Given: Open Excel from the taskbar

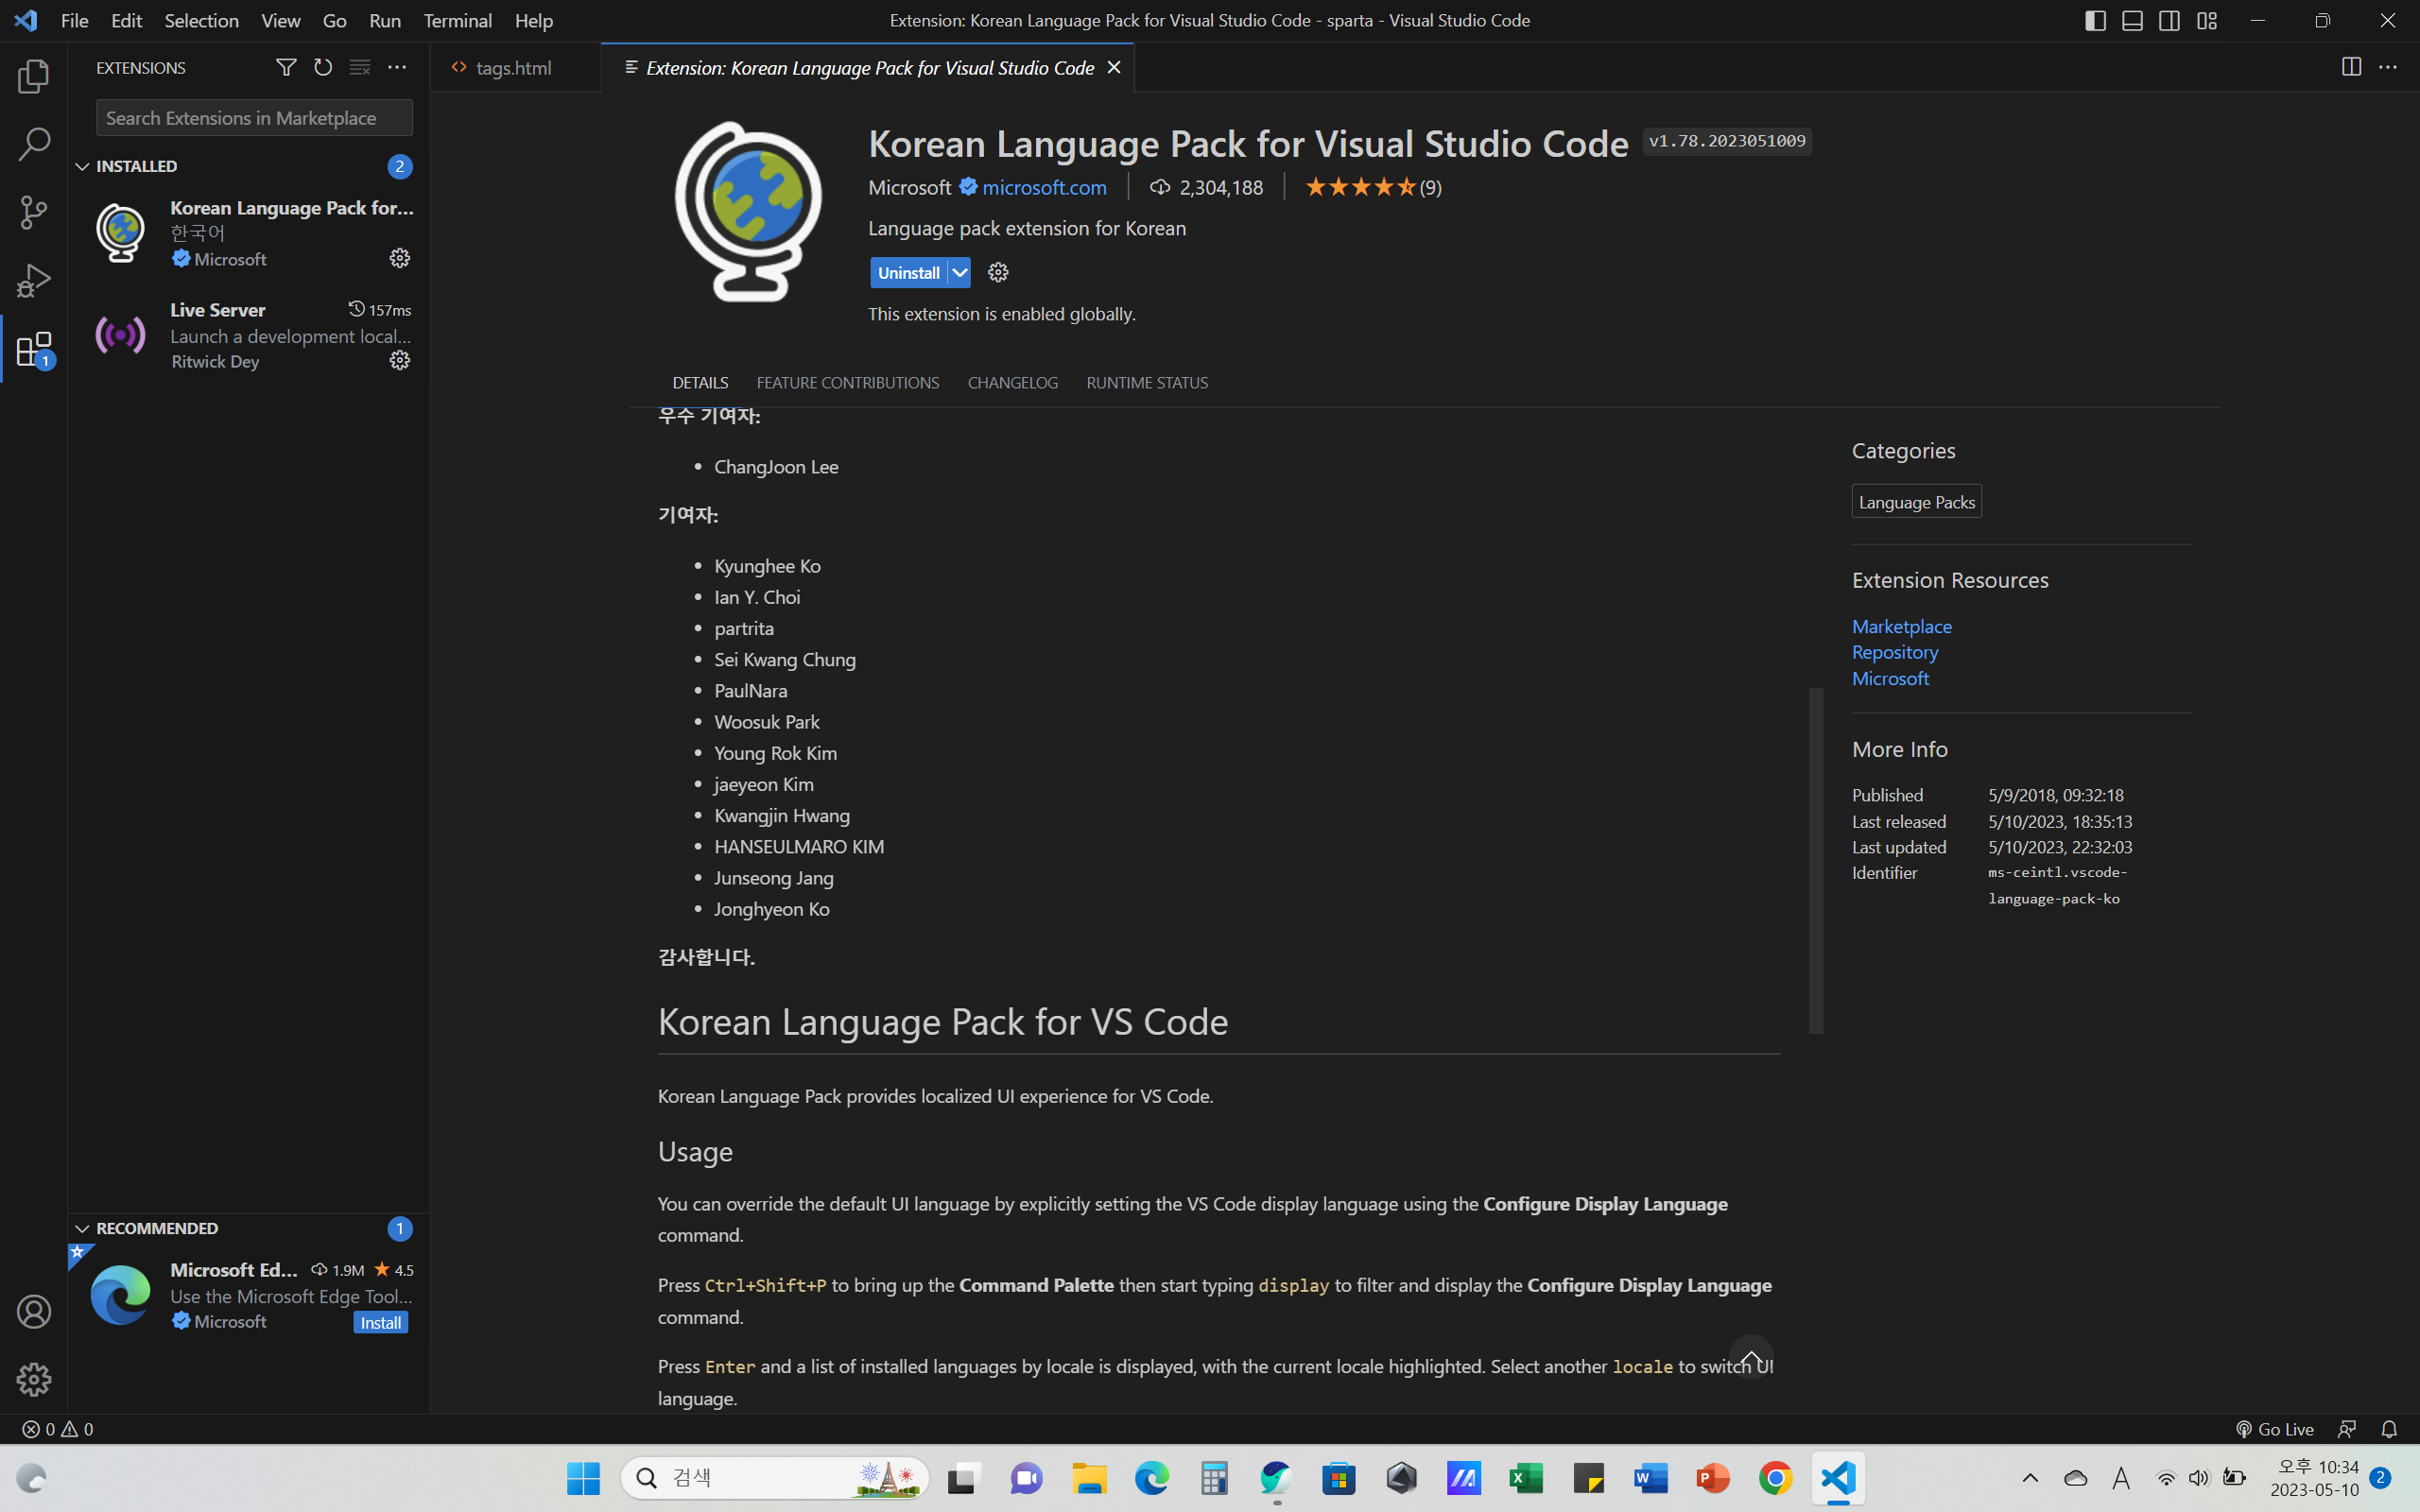Looking at the screenshot, I should (1526, 1478).
